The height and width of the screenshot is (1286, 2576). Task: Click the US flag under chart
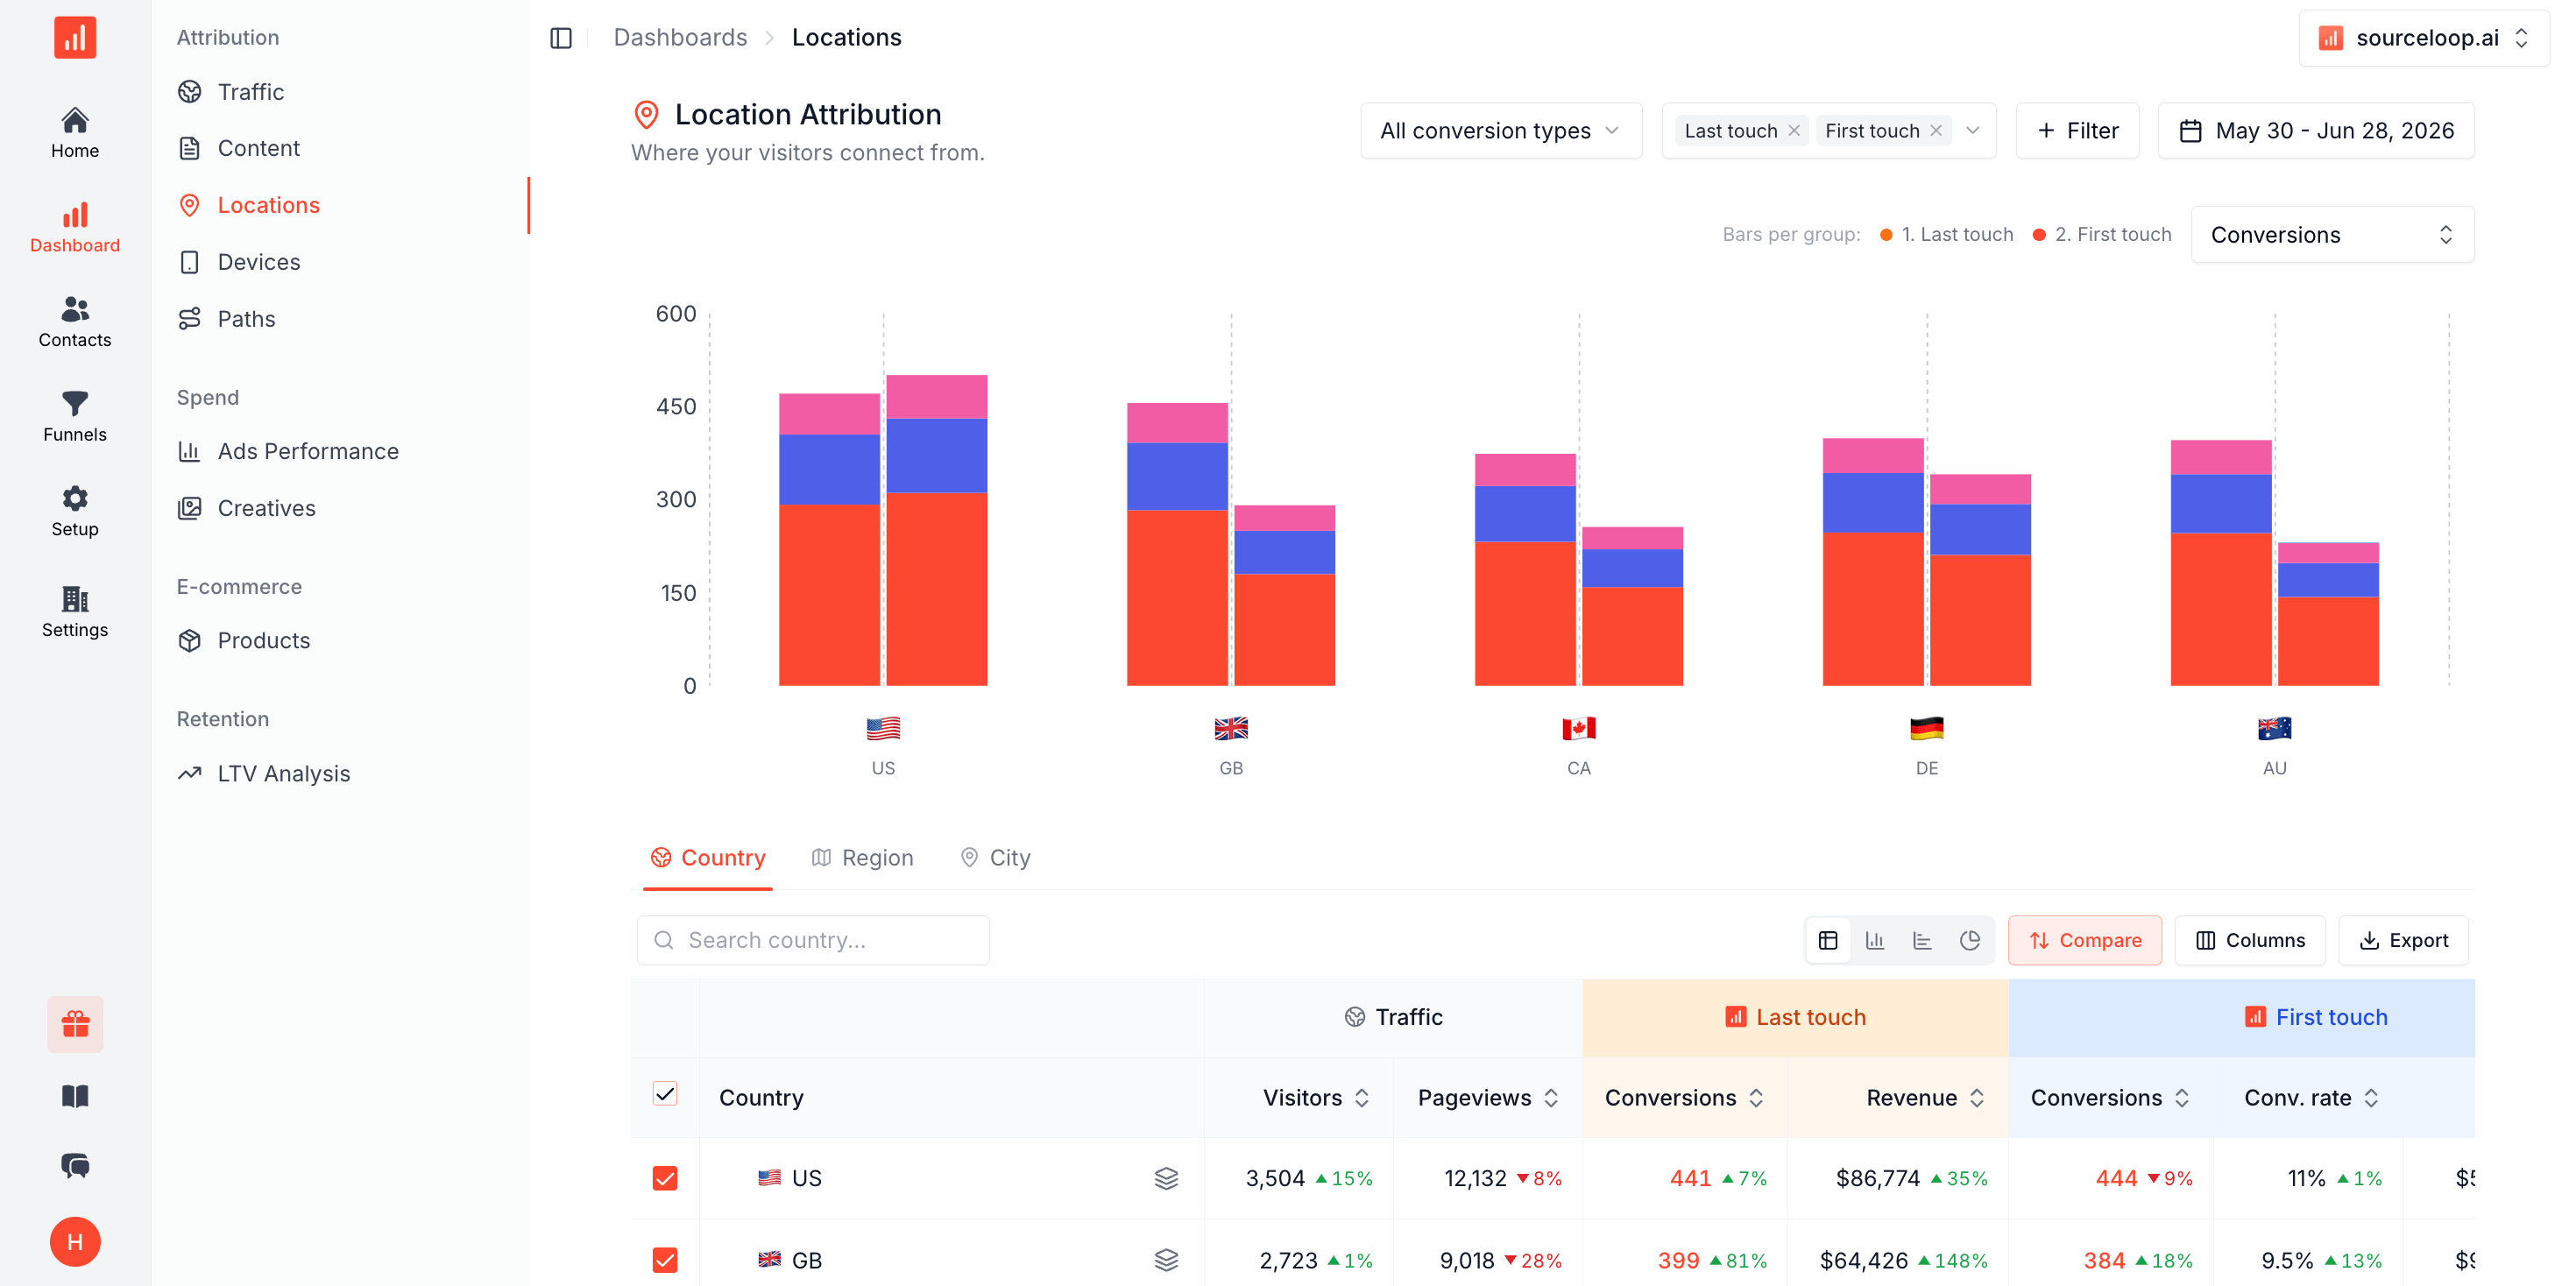(883, 728)
